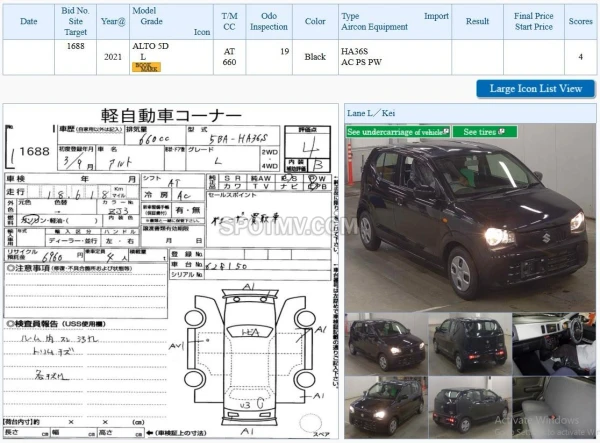600x443 pixels.
Task: Click the external-link icon beside undercarriage link
Action: 446,132
